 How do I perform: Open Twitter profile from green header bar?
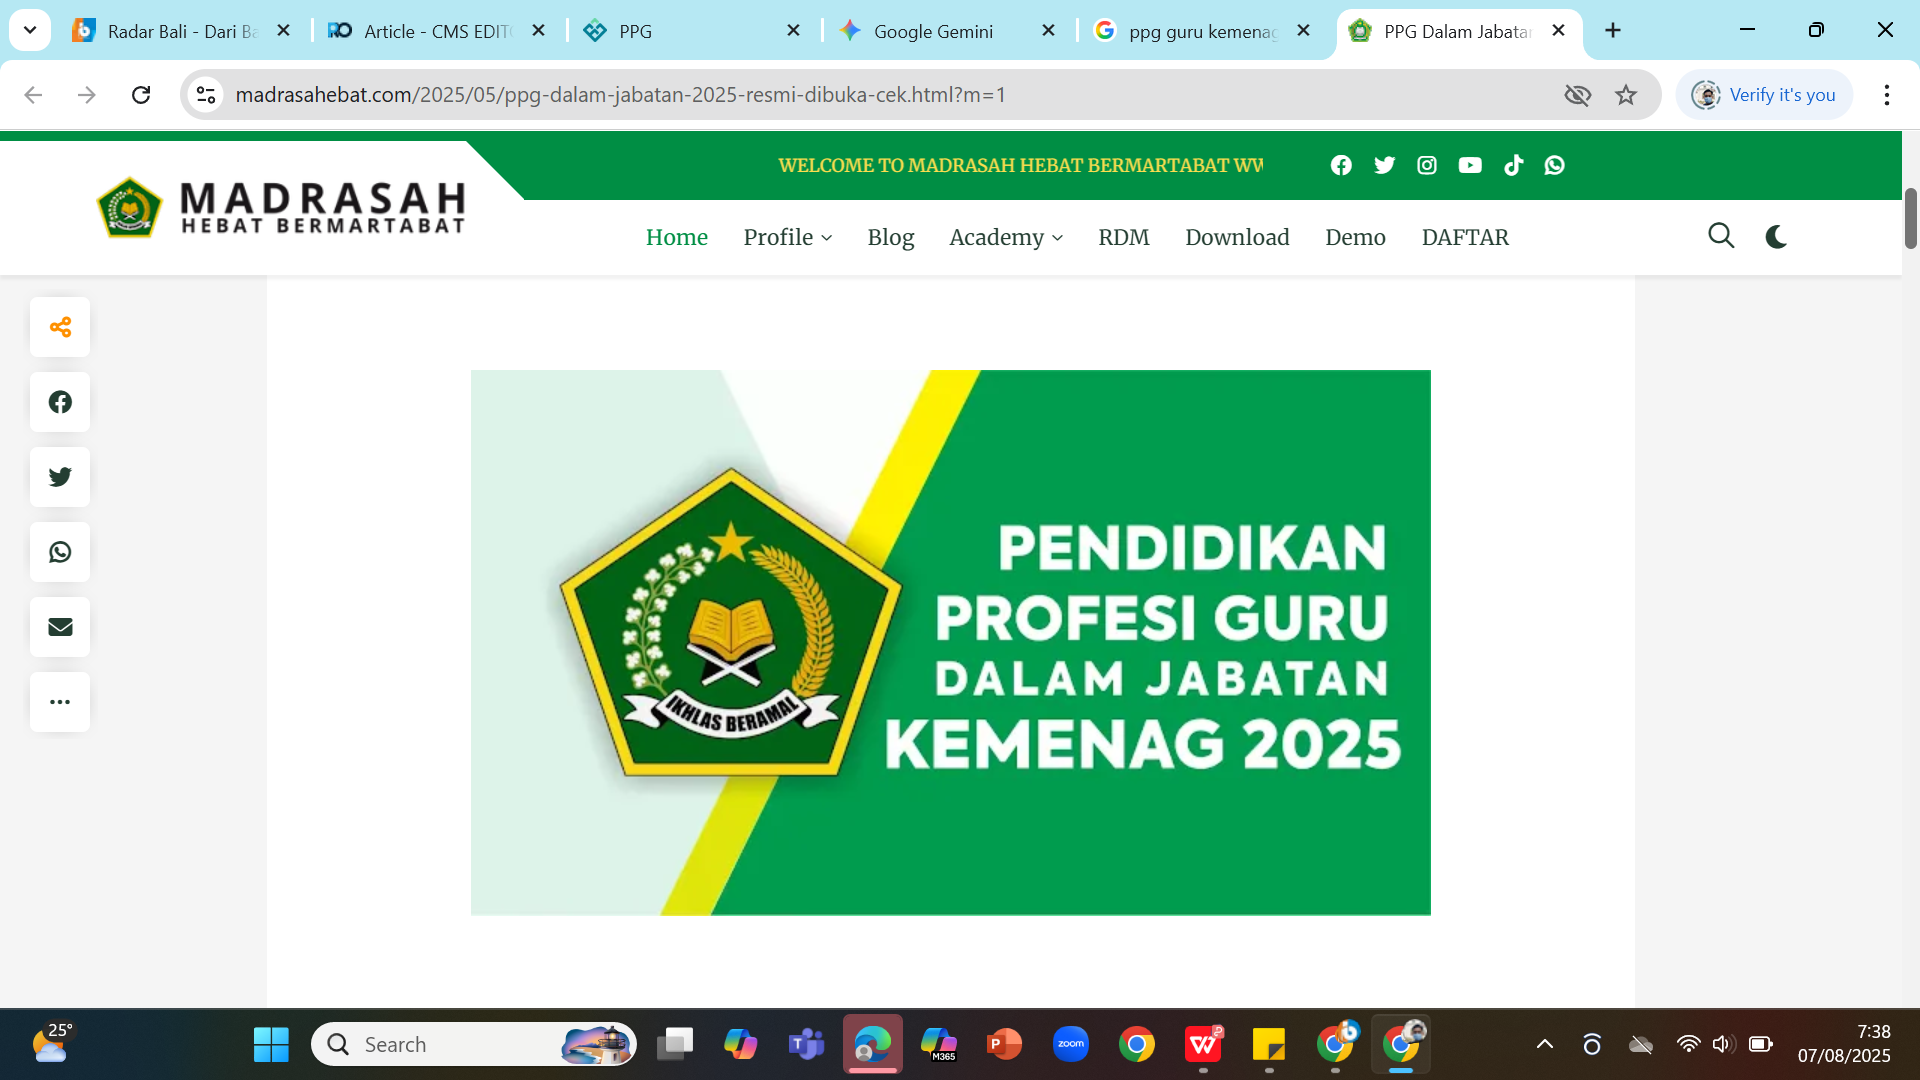(1384, 165)
